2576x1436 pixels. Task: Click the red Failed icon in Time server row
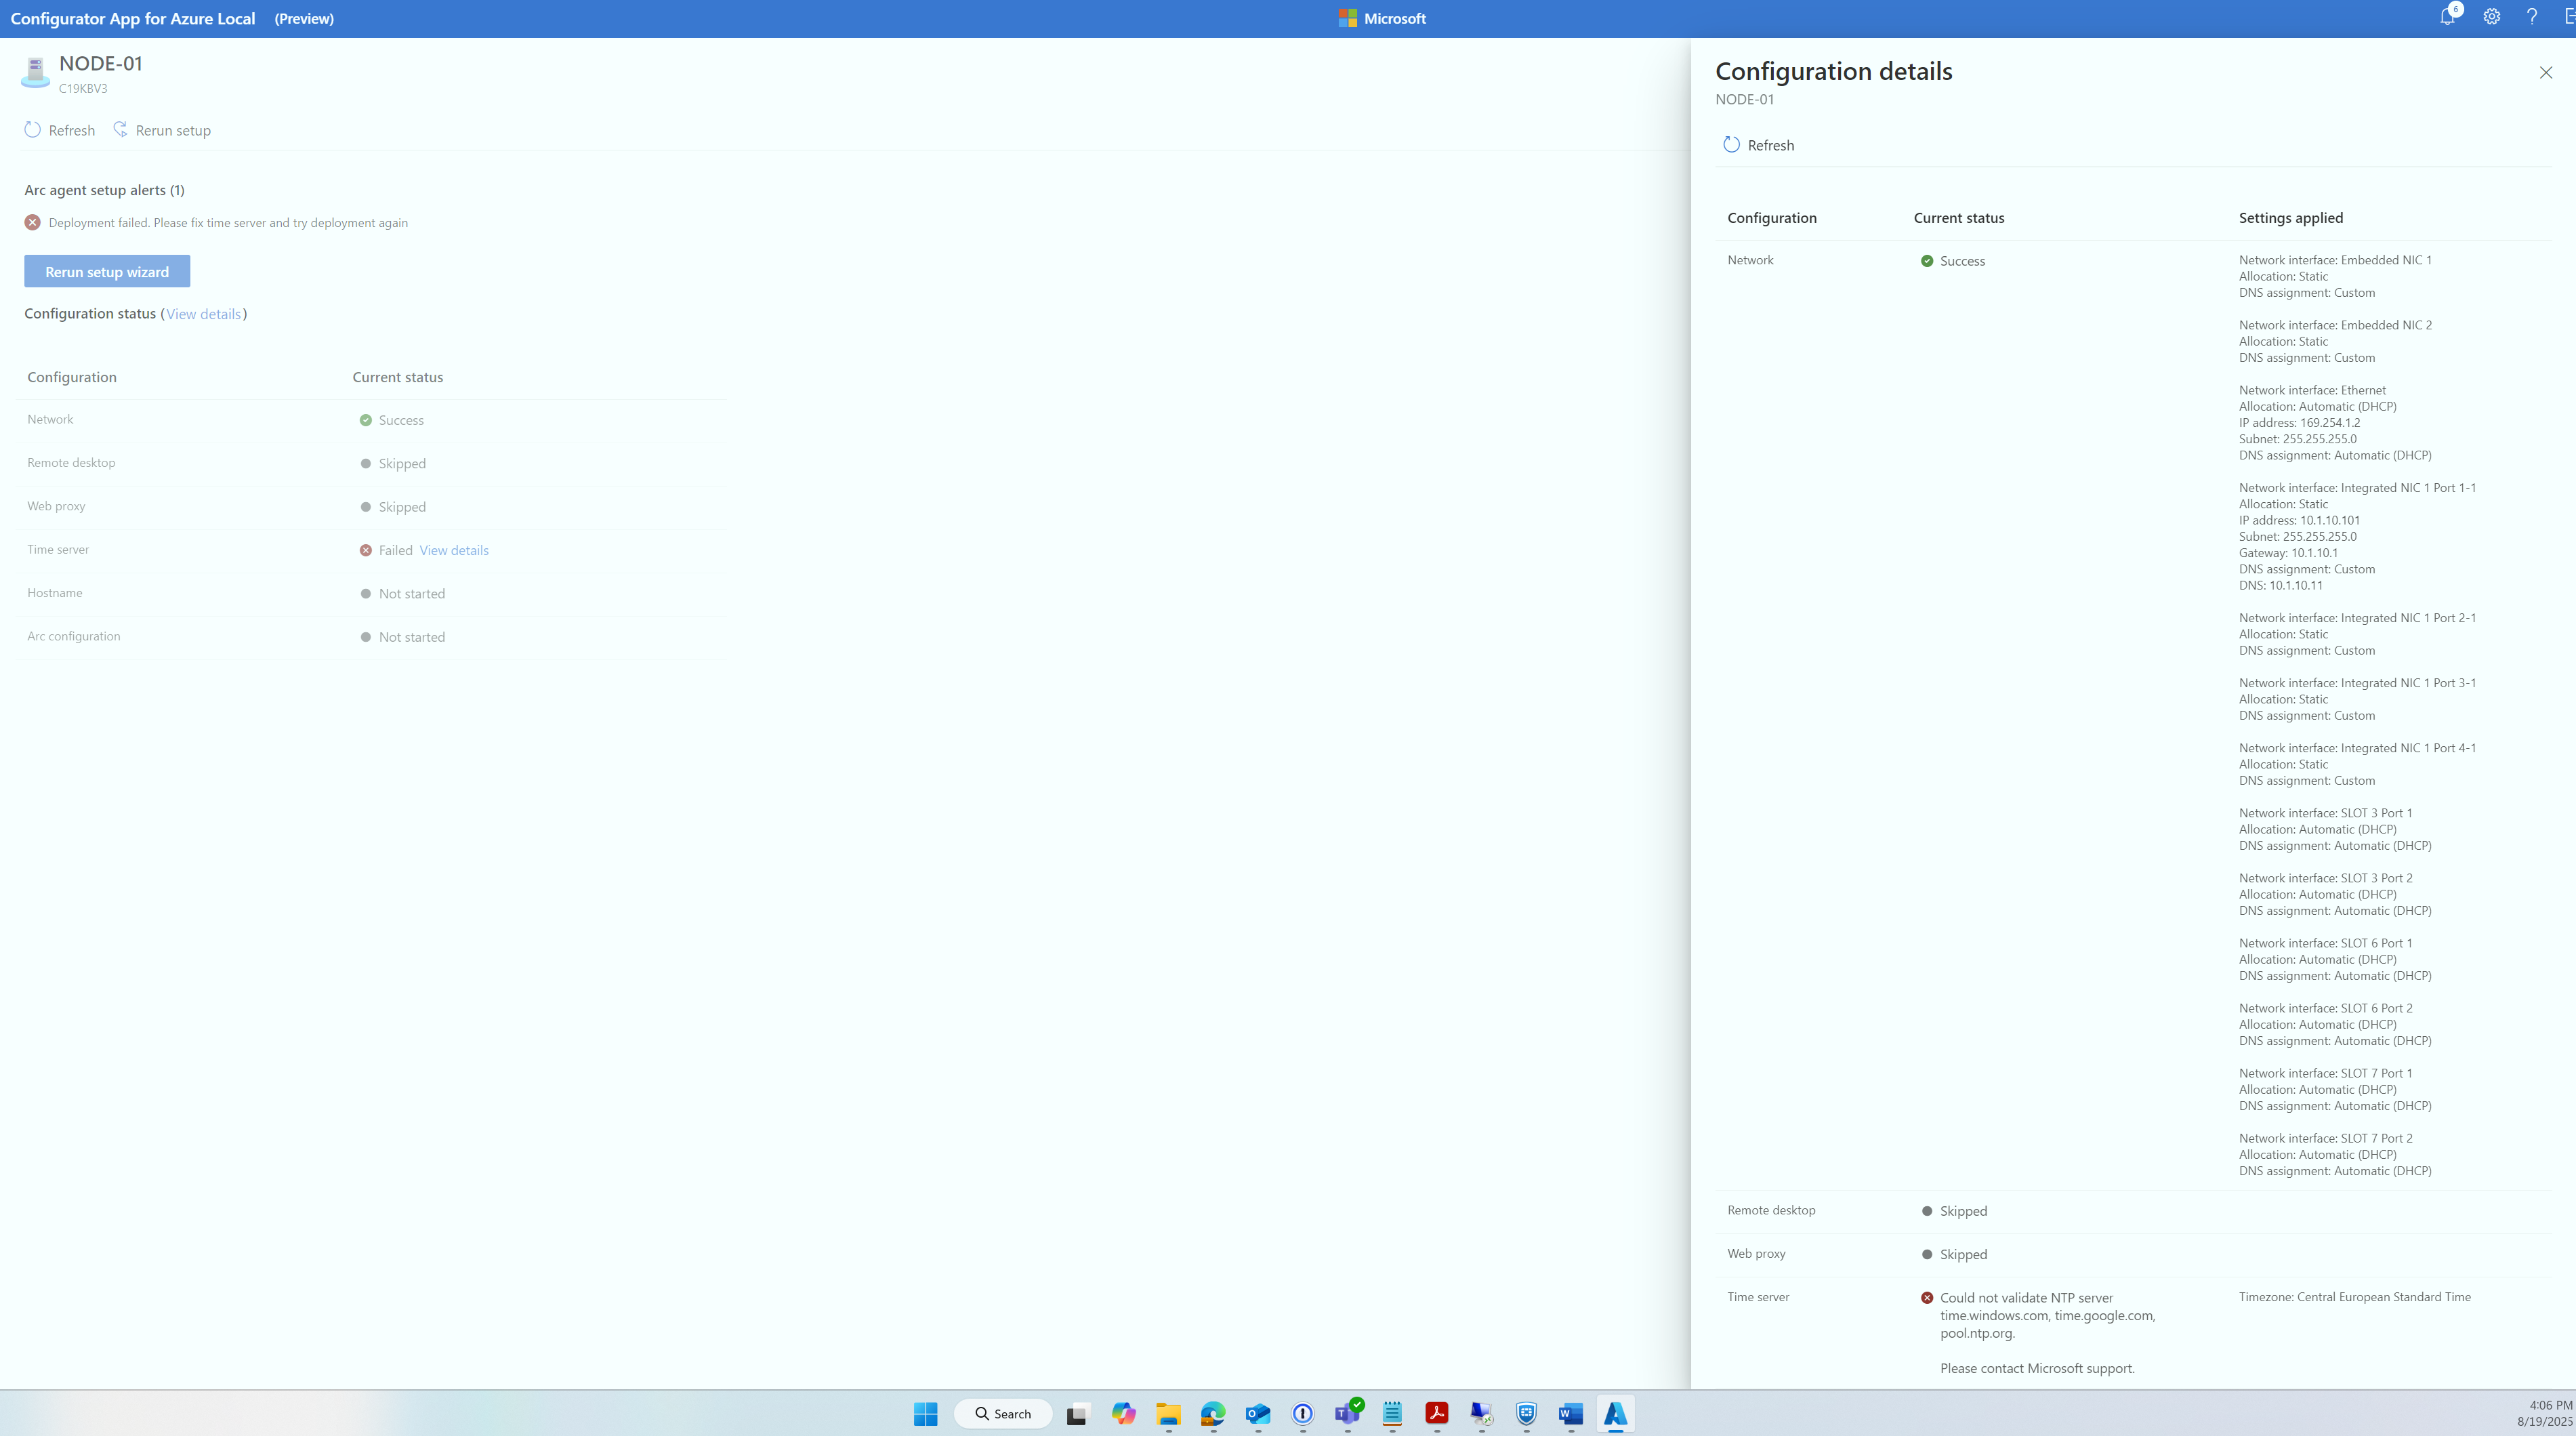[x=366, y=550]
